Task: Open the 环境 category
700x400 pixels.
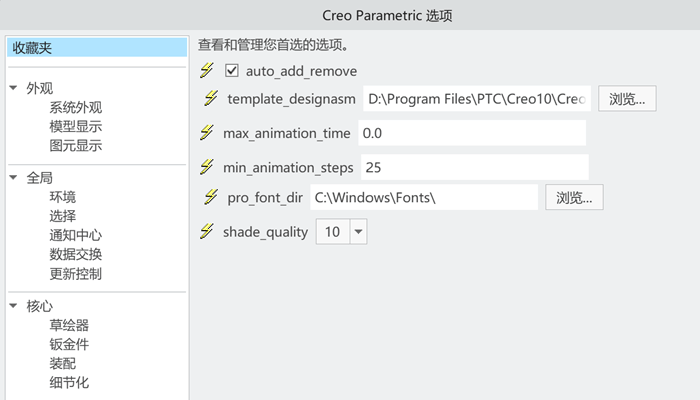Action: 62,197
